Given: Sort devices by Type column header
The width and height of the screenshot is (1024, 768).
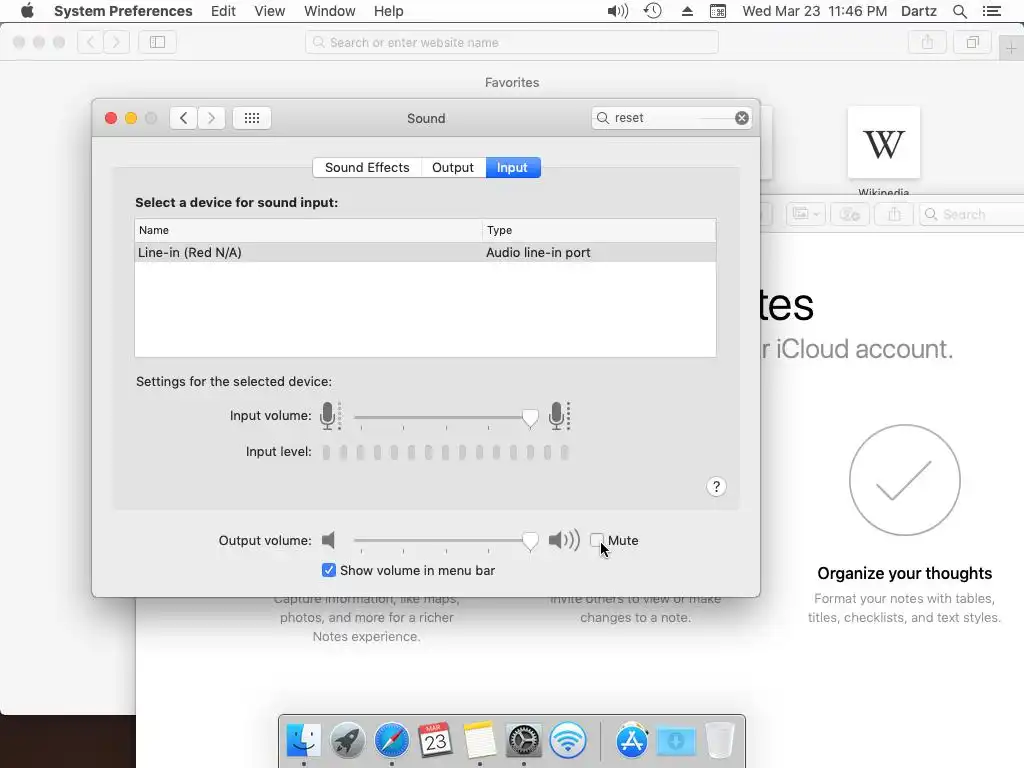Looking at the screenshot, I should pyautogui.click(x=599, y=230).
